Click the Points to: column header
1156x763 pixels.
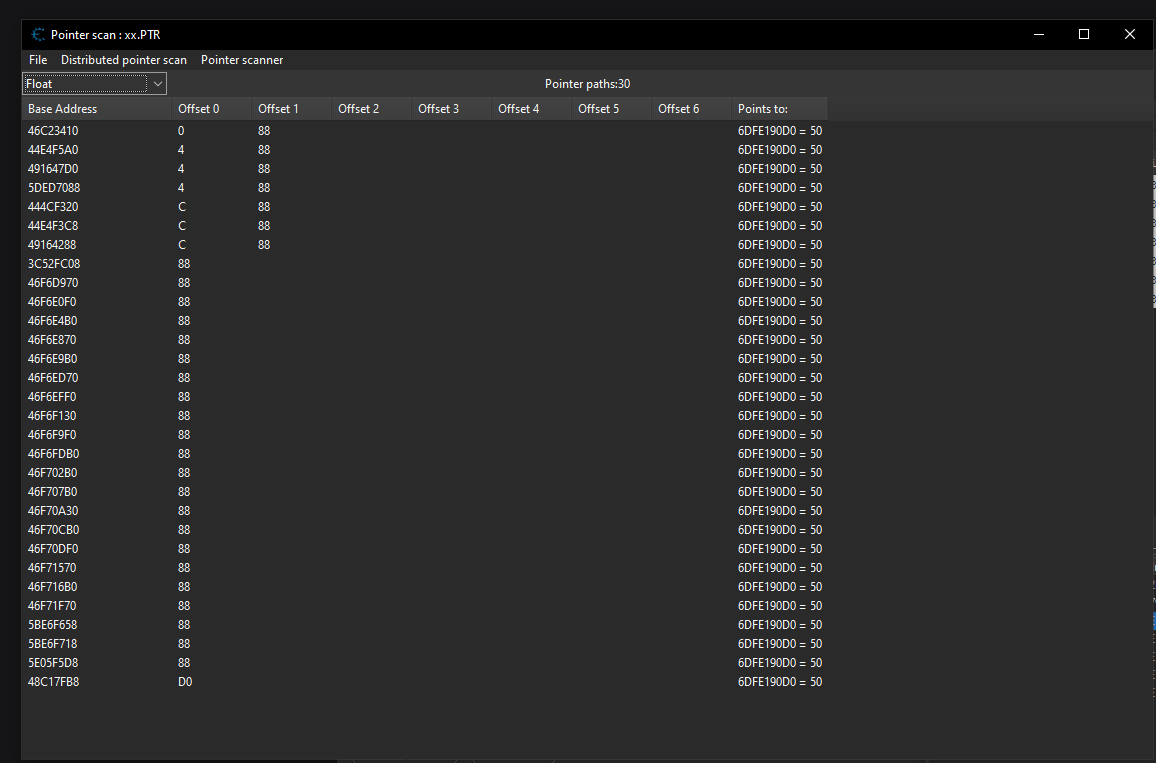[x=779, y=108]
